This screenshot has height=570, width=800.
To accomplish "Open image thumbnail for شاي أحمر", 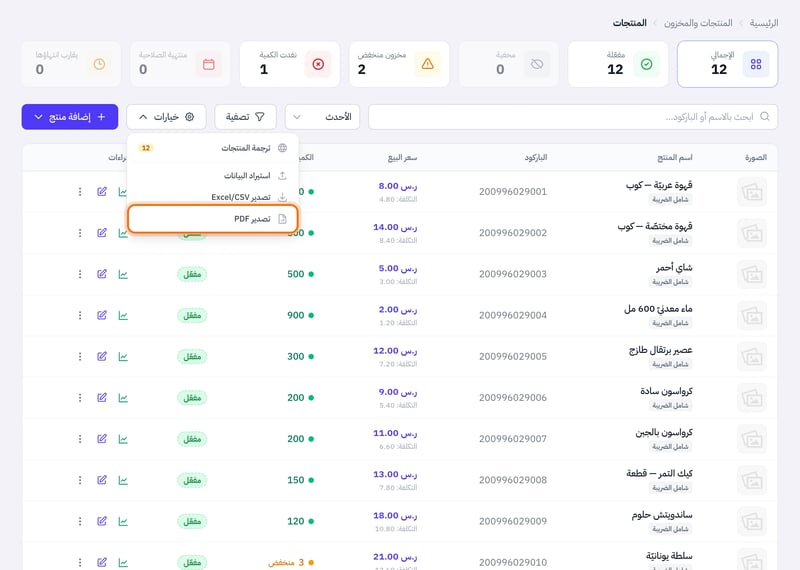I will [752, 274].
